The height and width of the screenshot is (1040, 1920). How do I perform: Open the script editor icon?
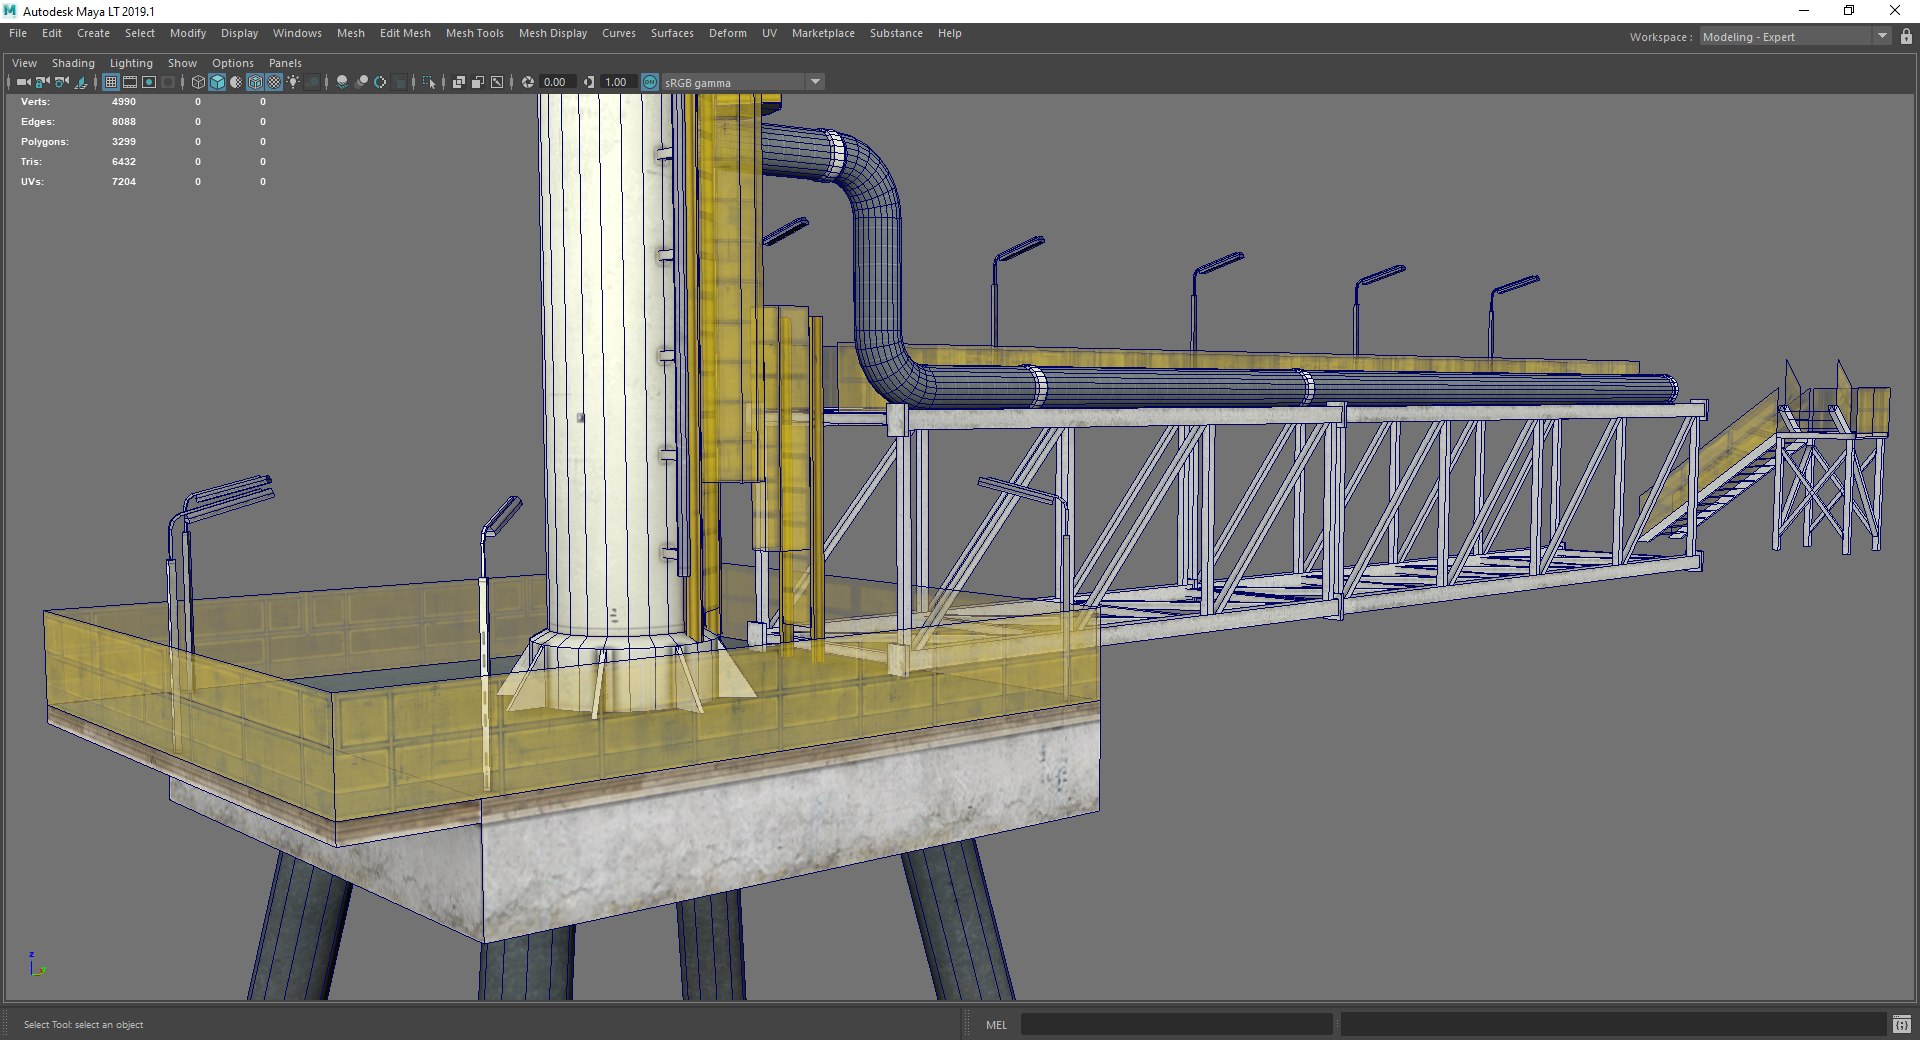(1902, 1025)
